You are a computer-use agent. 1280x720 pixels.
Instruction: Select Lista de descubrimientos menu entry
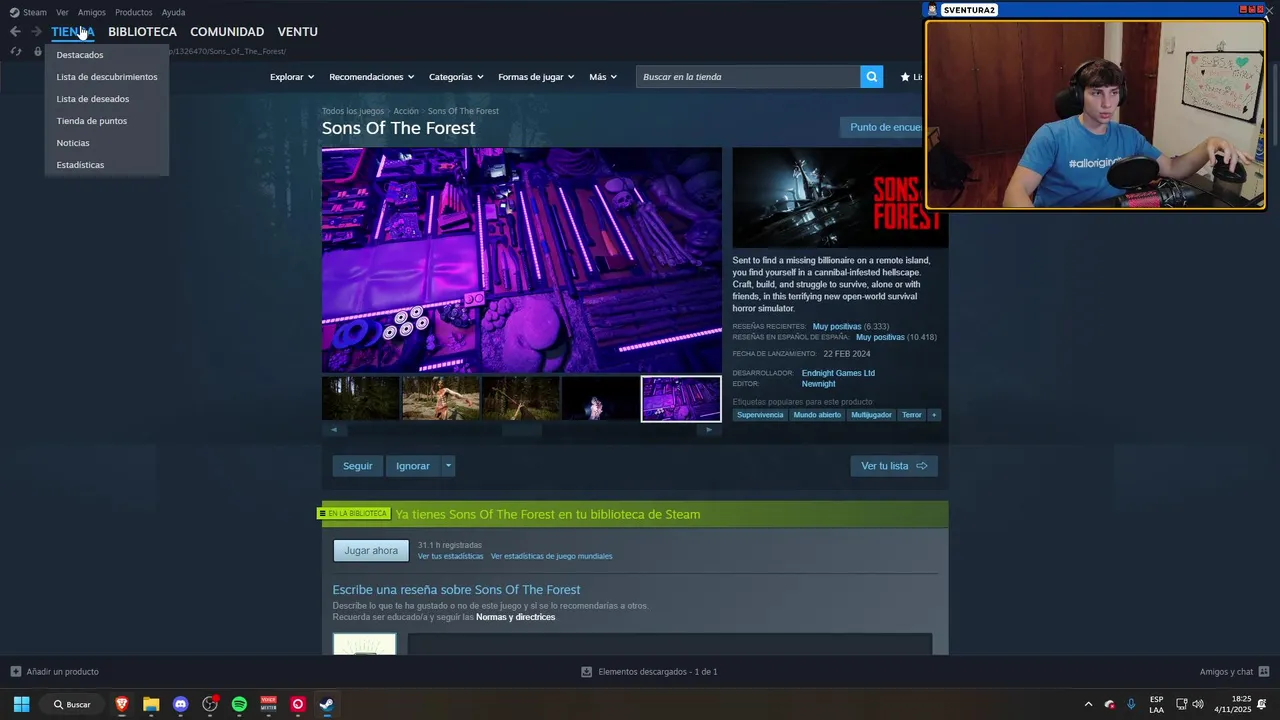(x=107, y=77)
